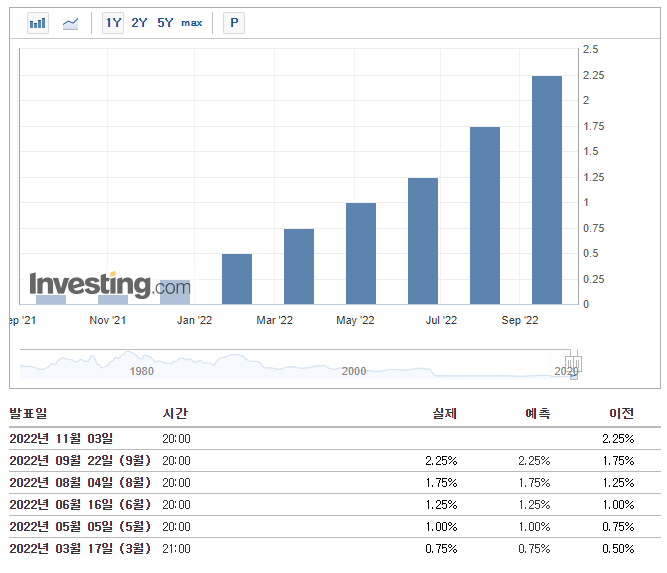Switch to bar chart view icon

38,23
